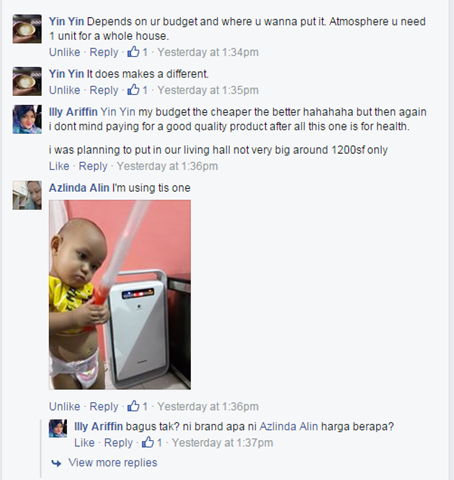Image resolution: width=454 pixels, height=480 pixels.
Task: Click thumbs-up icon under Azlinda Alin's photo comment
Action: coord(133,406)
